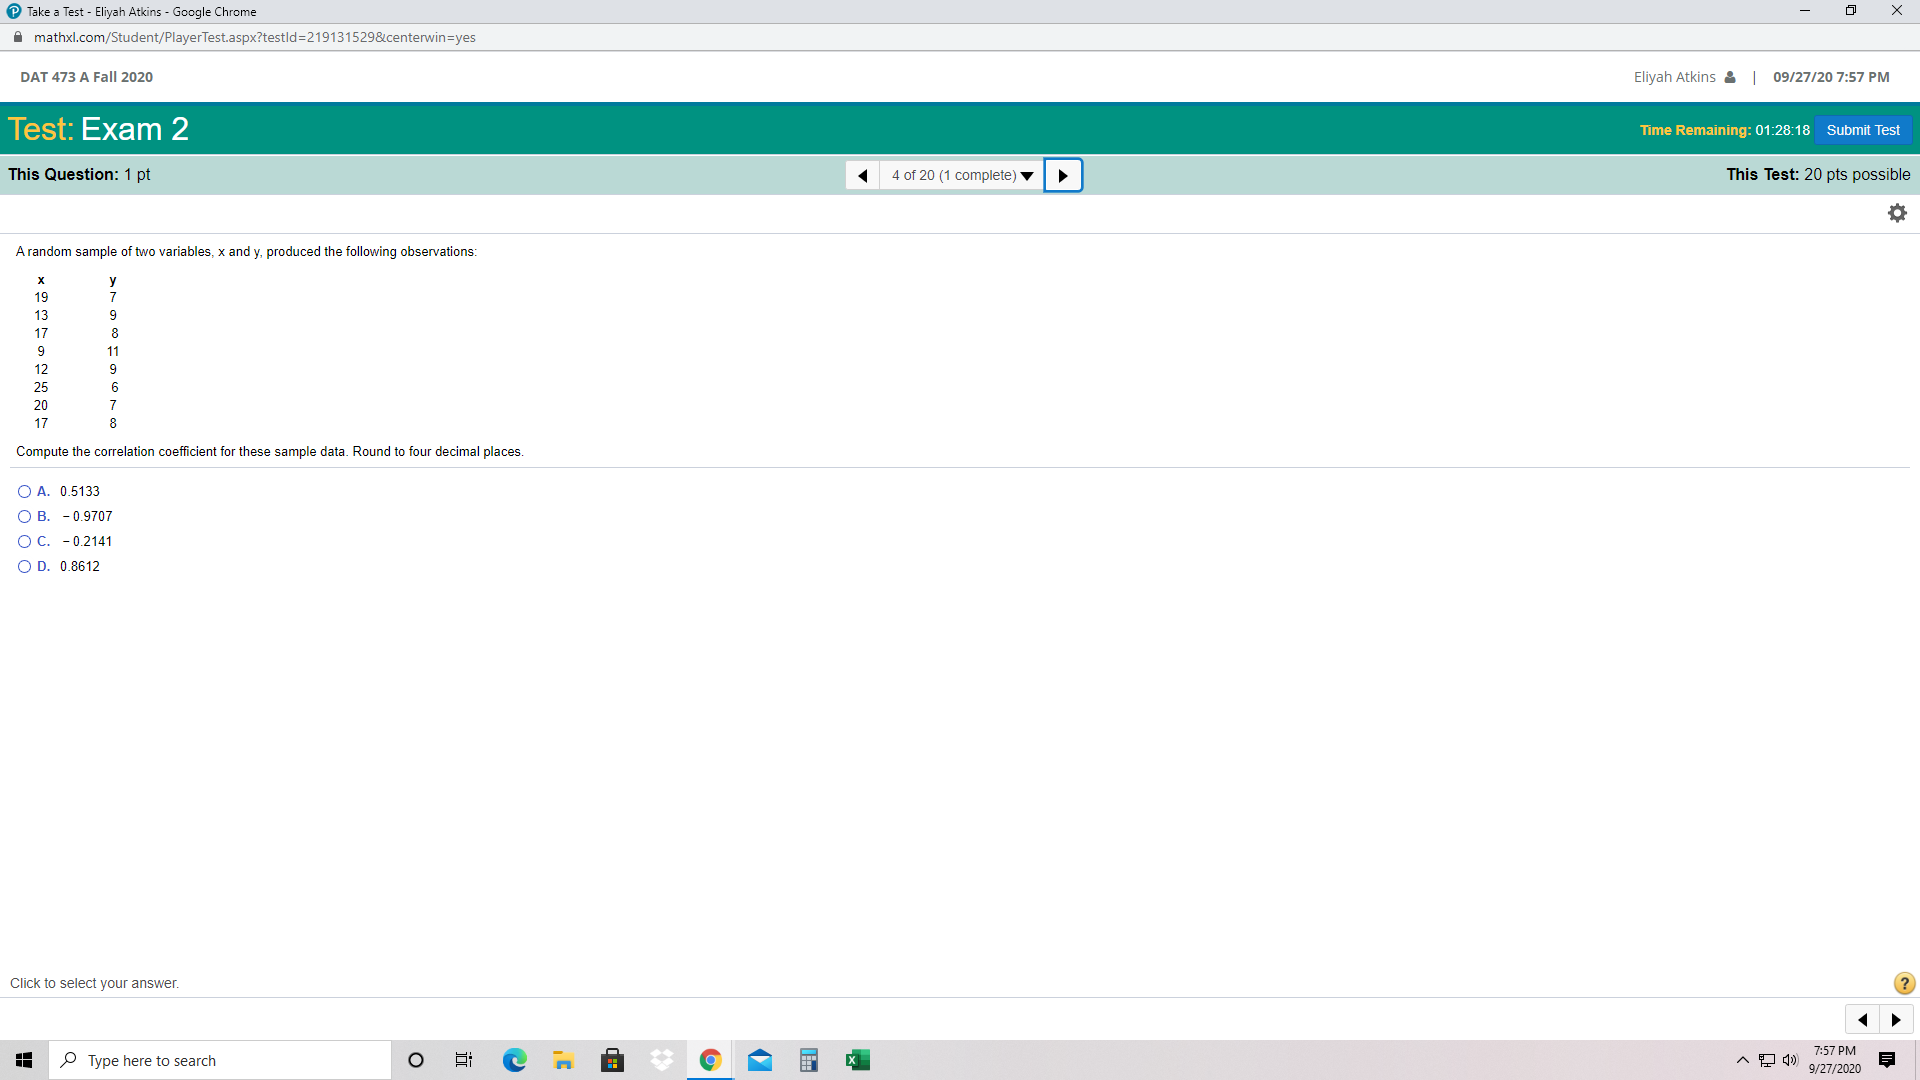Open the question settings gear icon
This screenshot has height=1080, width=1920.
point(1897,213)
